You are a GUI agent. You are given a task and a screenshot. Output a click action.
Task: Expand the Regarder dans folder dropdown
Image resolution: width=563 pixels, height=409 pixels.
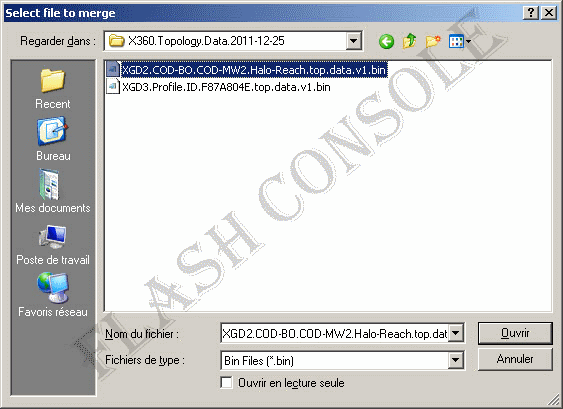click(353, 41)
